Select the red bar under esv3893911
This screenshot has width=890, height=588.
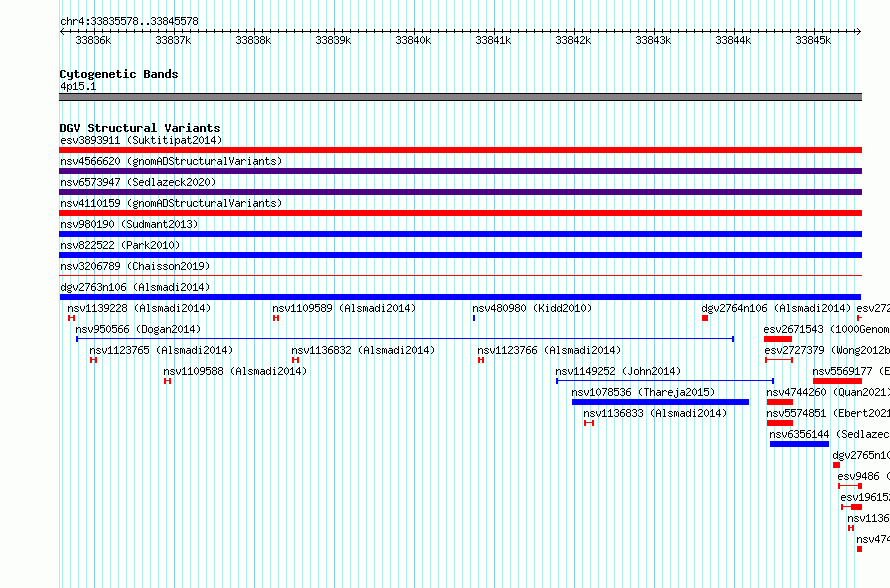pyautogui.click(x=460, y=150)
